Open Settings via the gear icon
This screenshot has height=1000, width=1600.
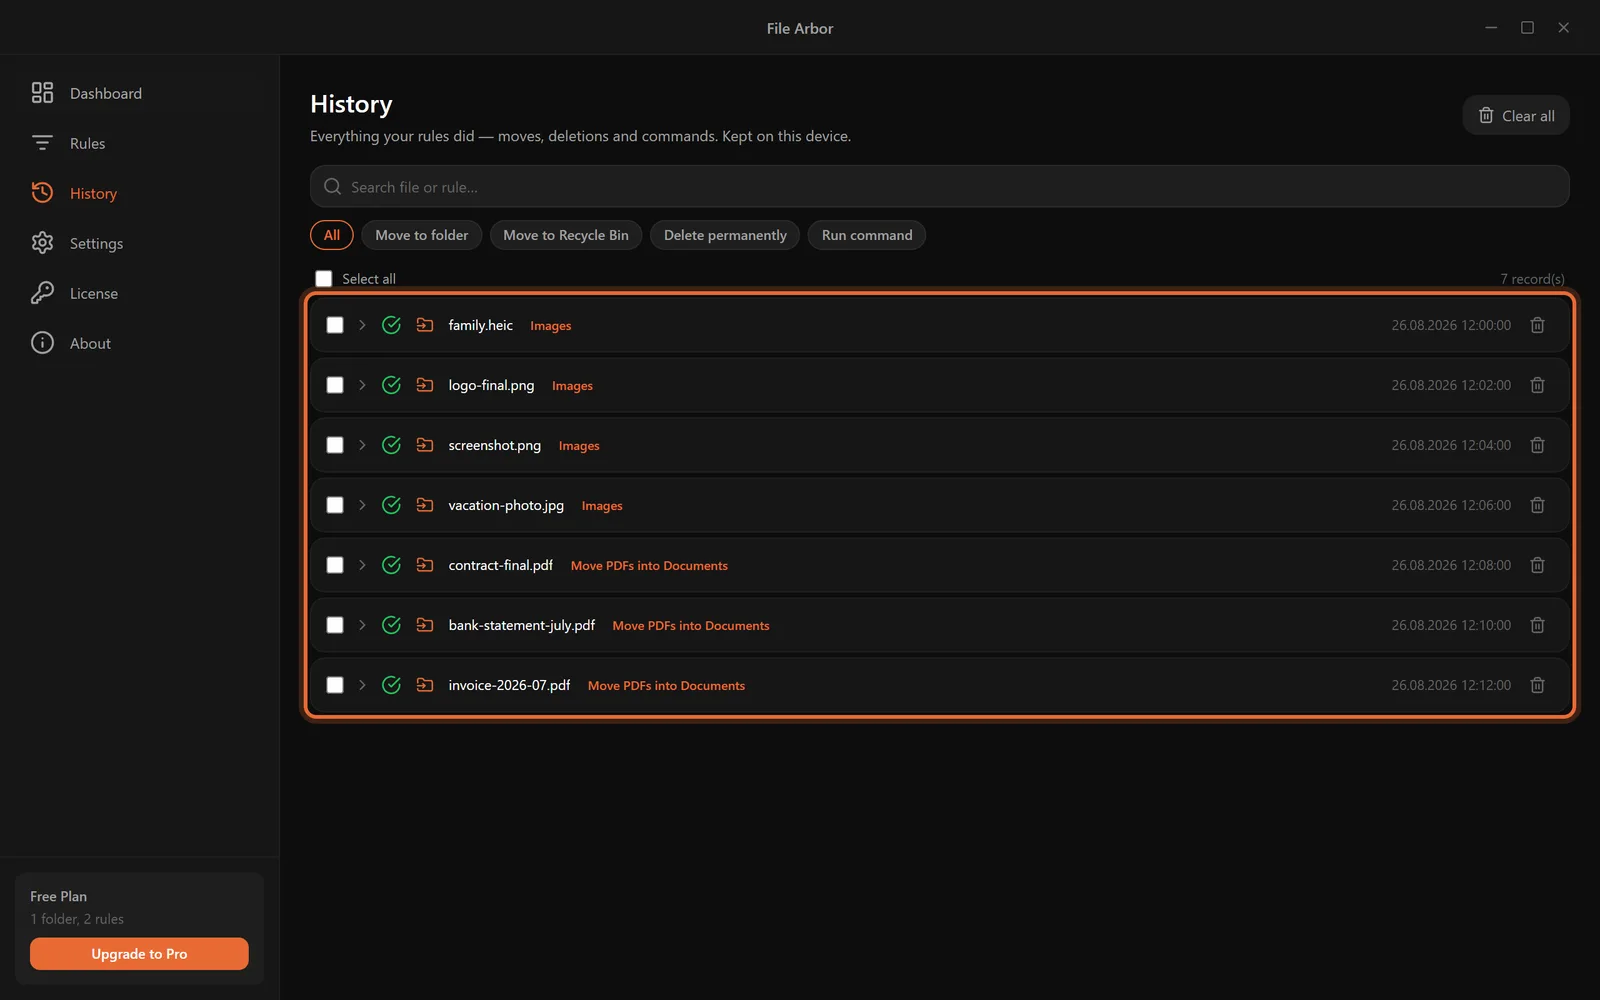coord(42,243)
